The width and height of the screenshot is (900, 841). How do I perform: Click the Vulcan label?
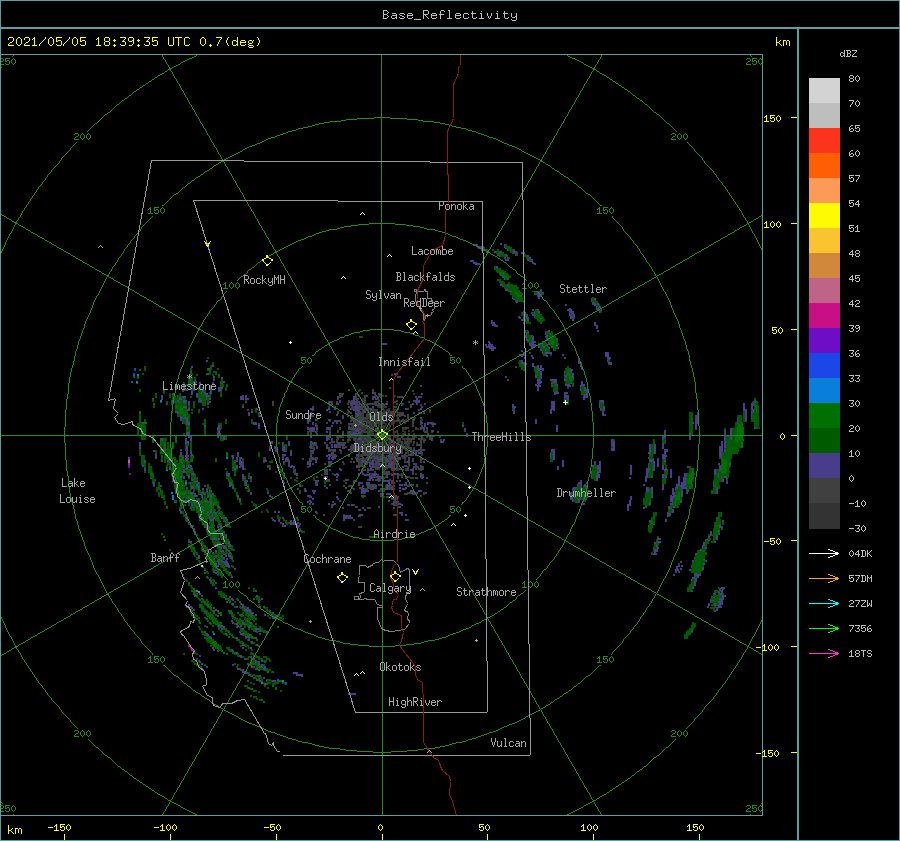(509, 743)
